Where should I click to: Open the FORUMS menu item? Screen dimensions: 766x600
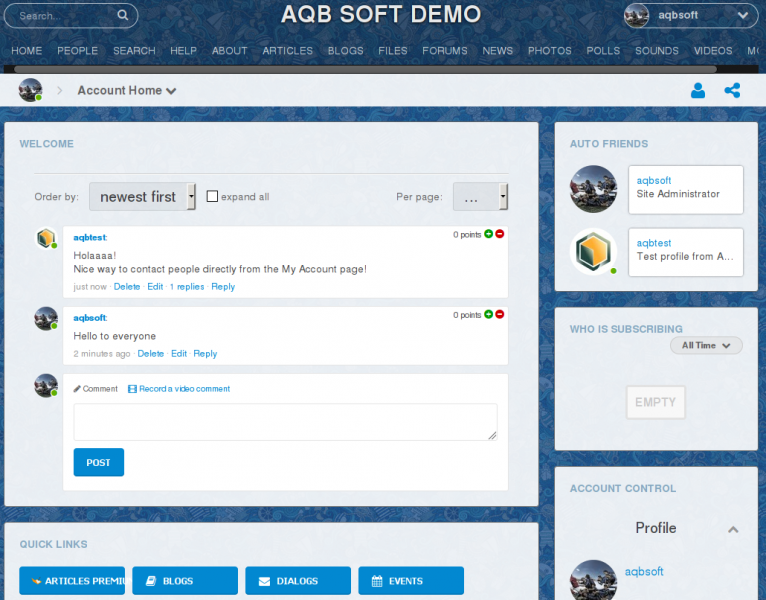tap(444, 51)
